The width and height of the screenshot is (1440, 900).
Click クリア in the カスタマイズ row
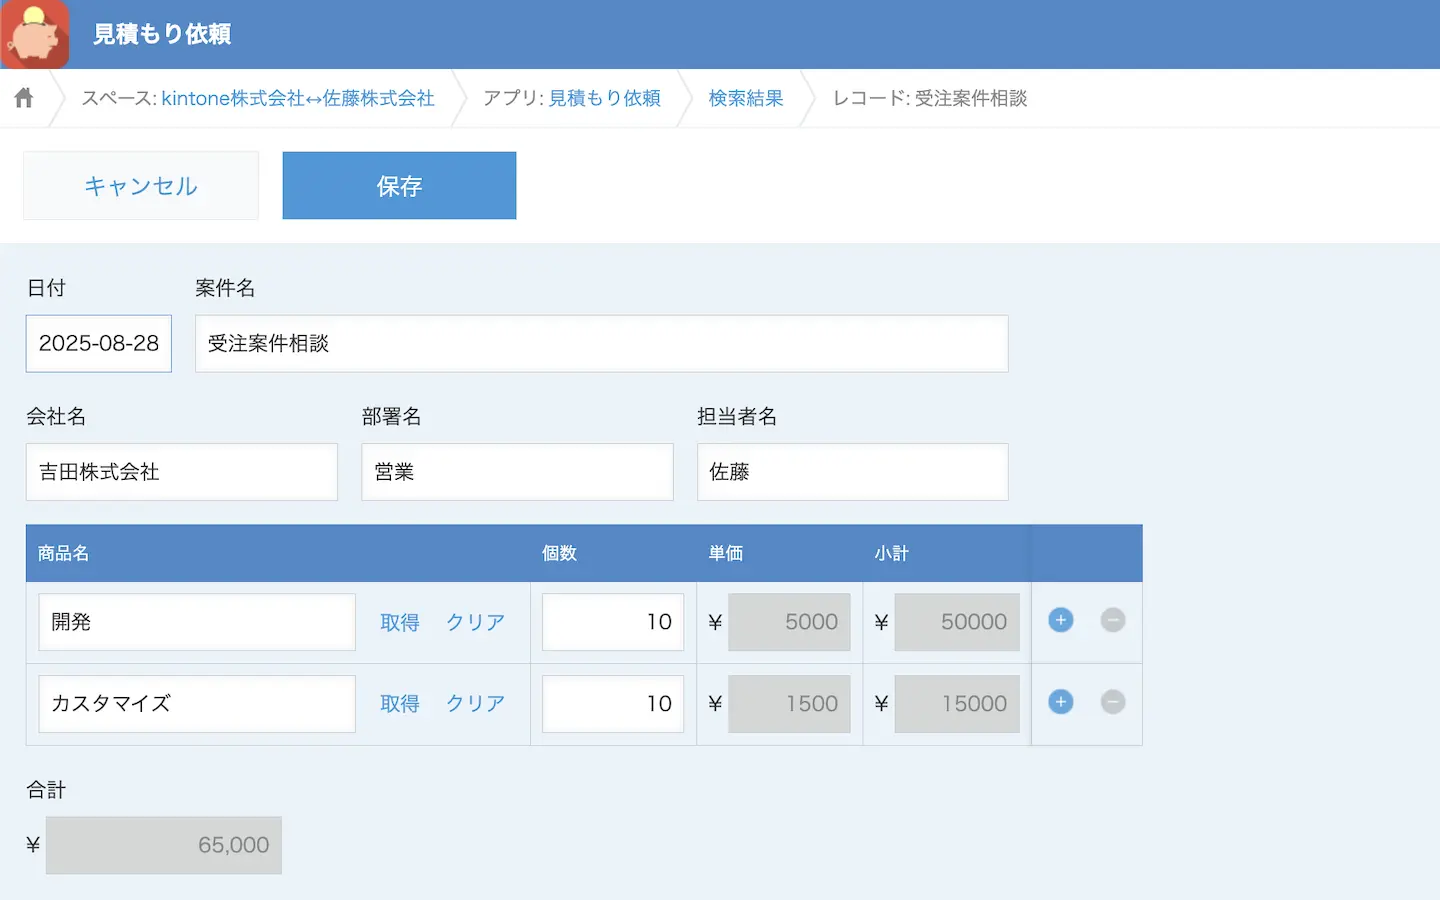[x=475, y=704]
